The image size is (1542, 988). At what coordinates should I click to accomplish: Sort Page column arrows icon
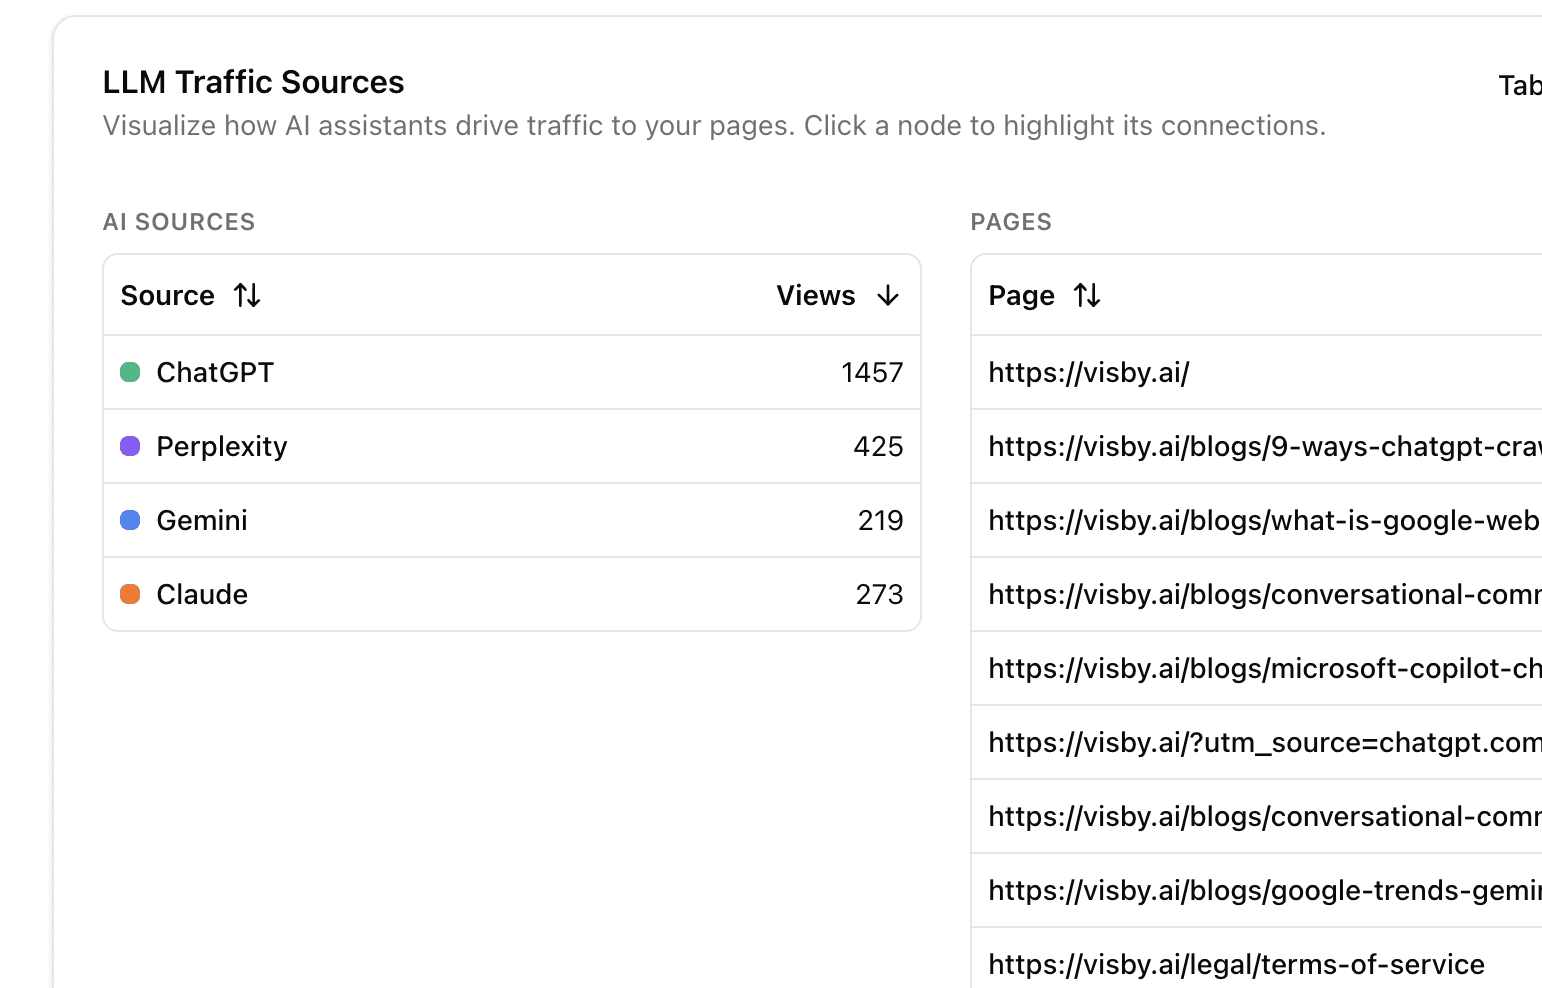pos(1087,296)
